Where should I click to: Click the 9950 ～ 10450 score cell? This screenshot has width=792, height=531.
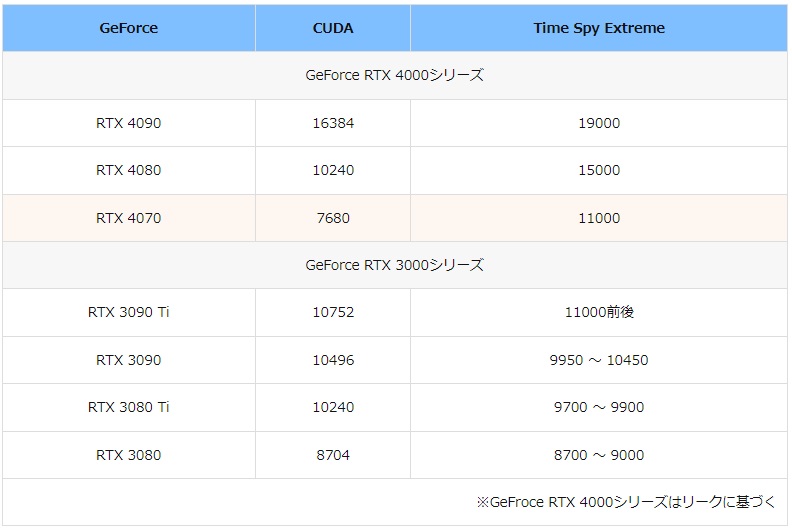tap(598, 360)
